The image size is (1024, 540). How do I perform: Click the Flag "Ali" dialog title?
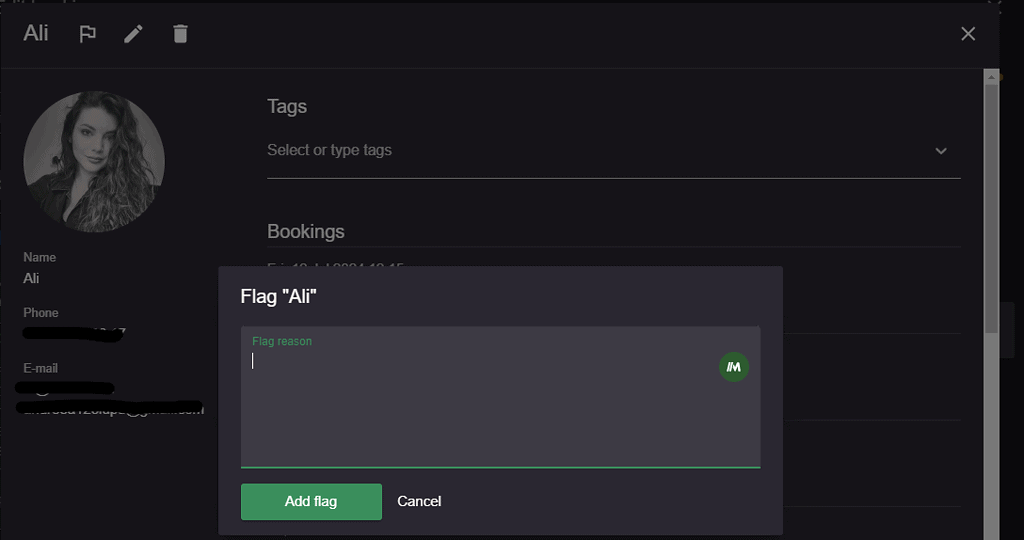click(x=278, y=296)
